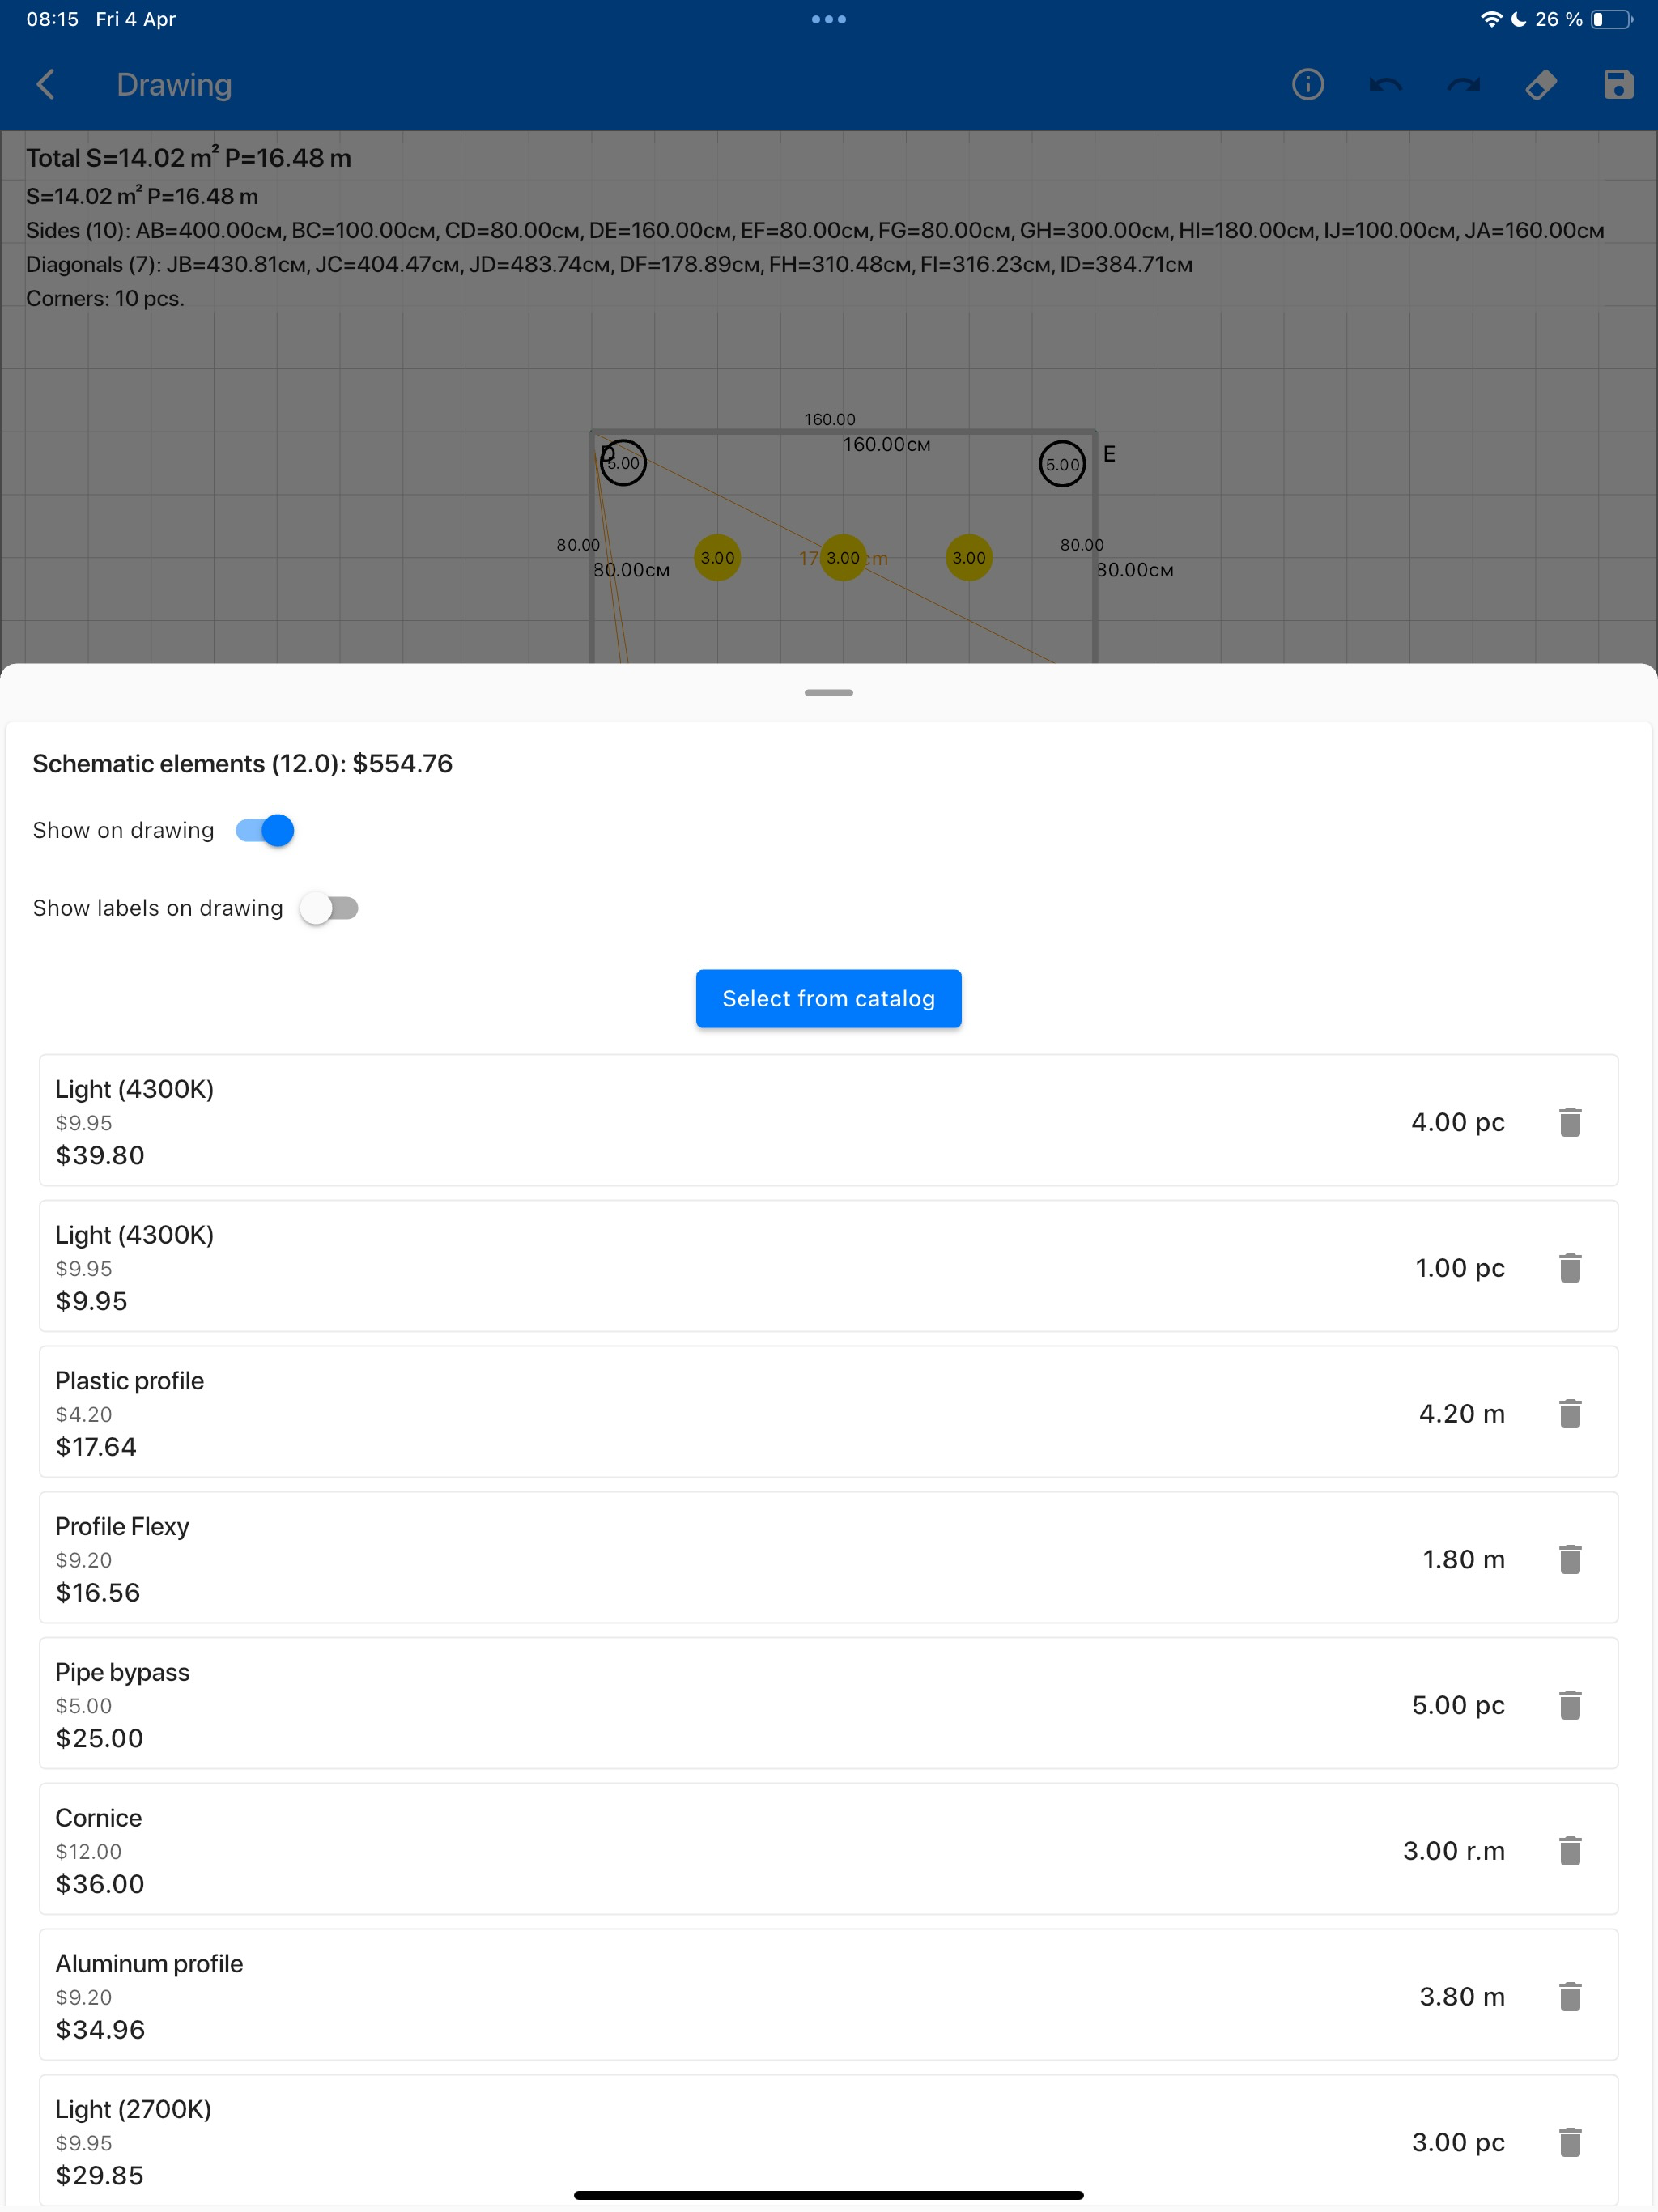This screenshot has height=2212, width=1658.
Task: Save the drawing
Action: [1618, 85]
